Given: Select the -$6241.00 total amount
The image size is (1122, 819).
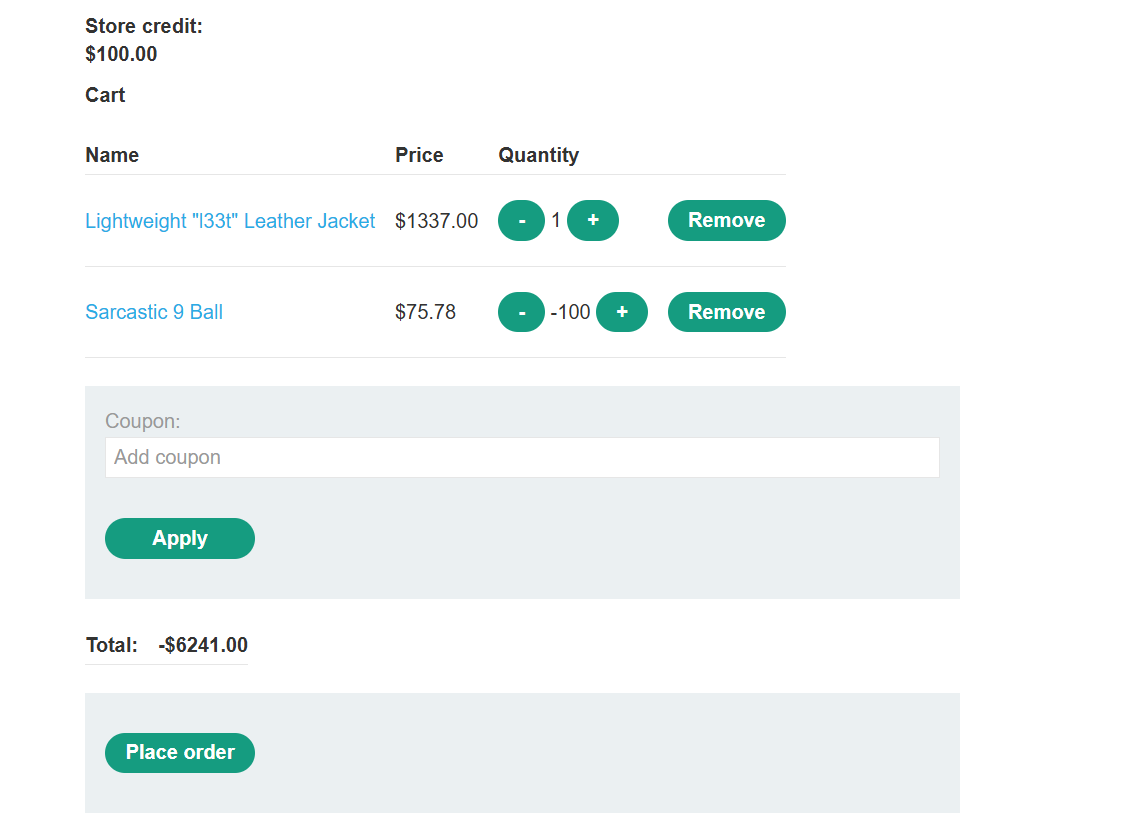Looking at the screenshot, I should tap(203, 645).
